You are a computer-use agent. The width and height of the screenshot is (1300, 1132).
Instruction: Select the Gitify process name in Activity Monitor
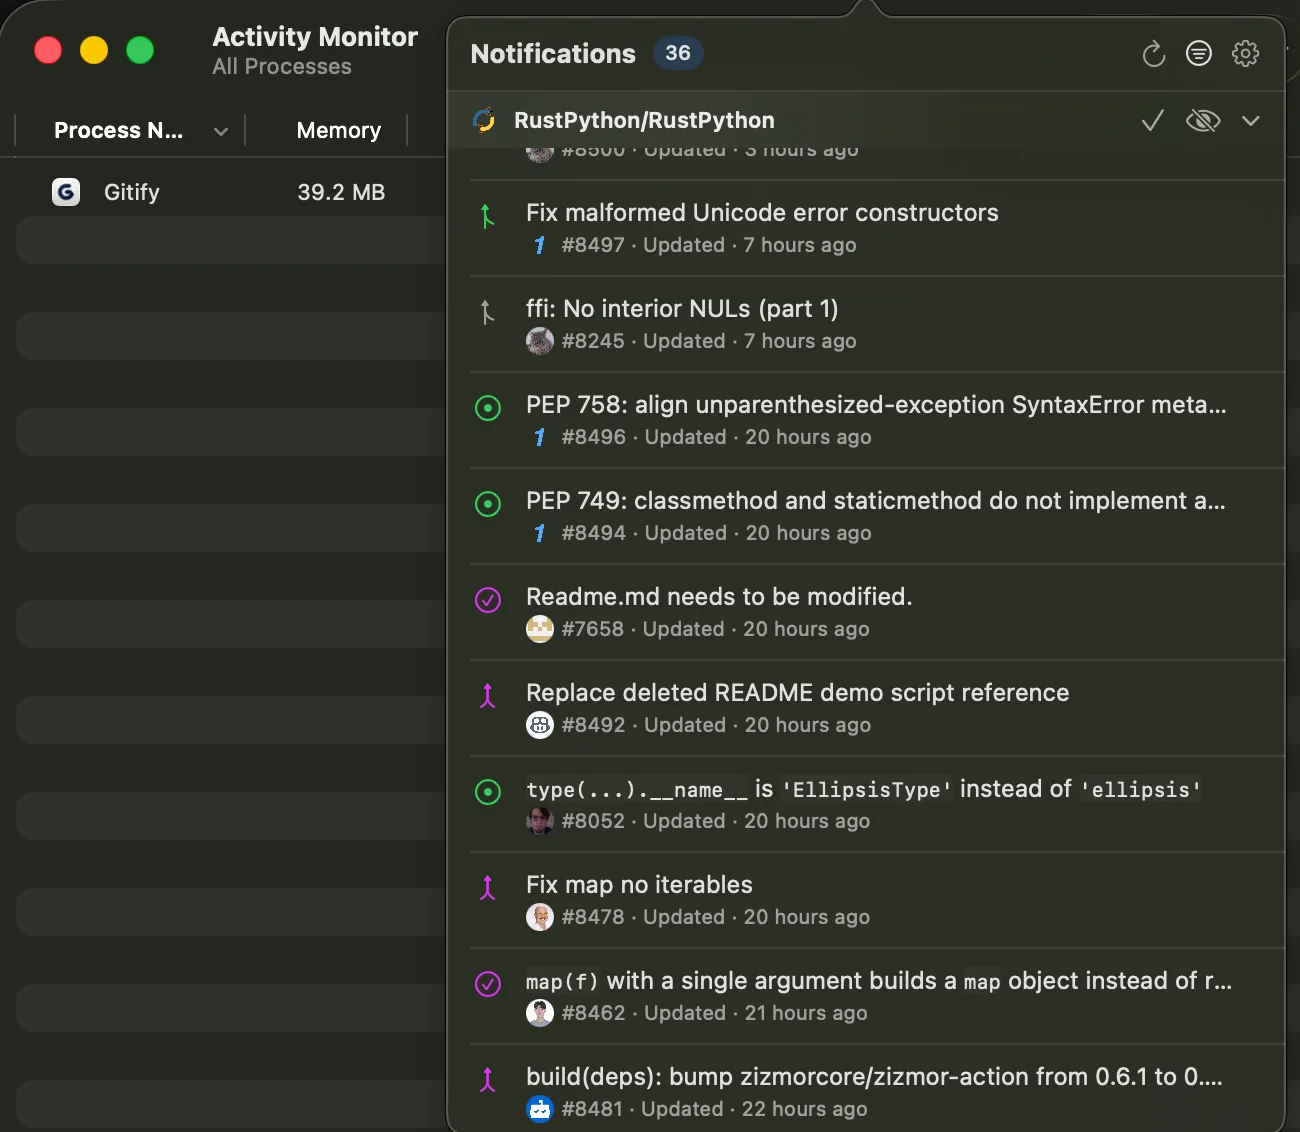pos(132,192)
